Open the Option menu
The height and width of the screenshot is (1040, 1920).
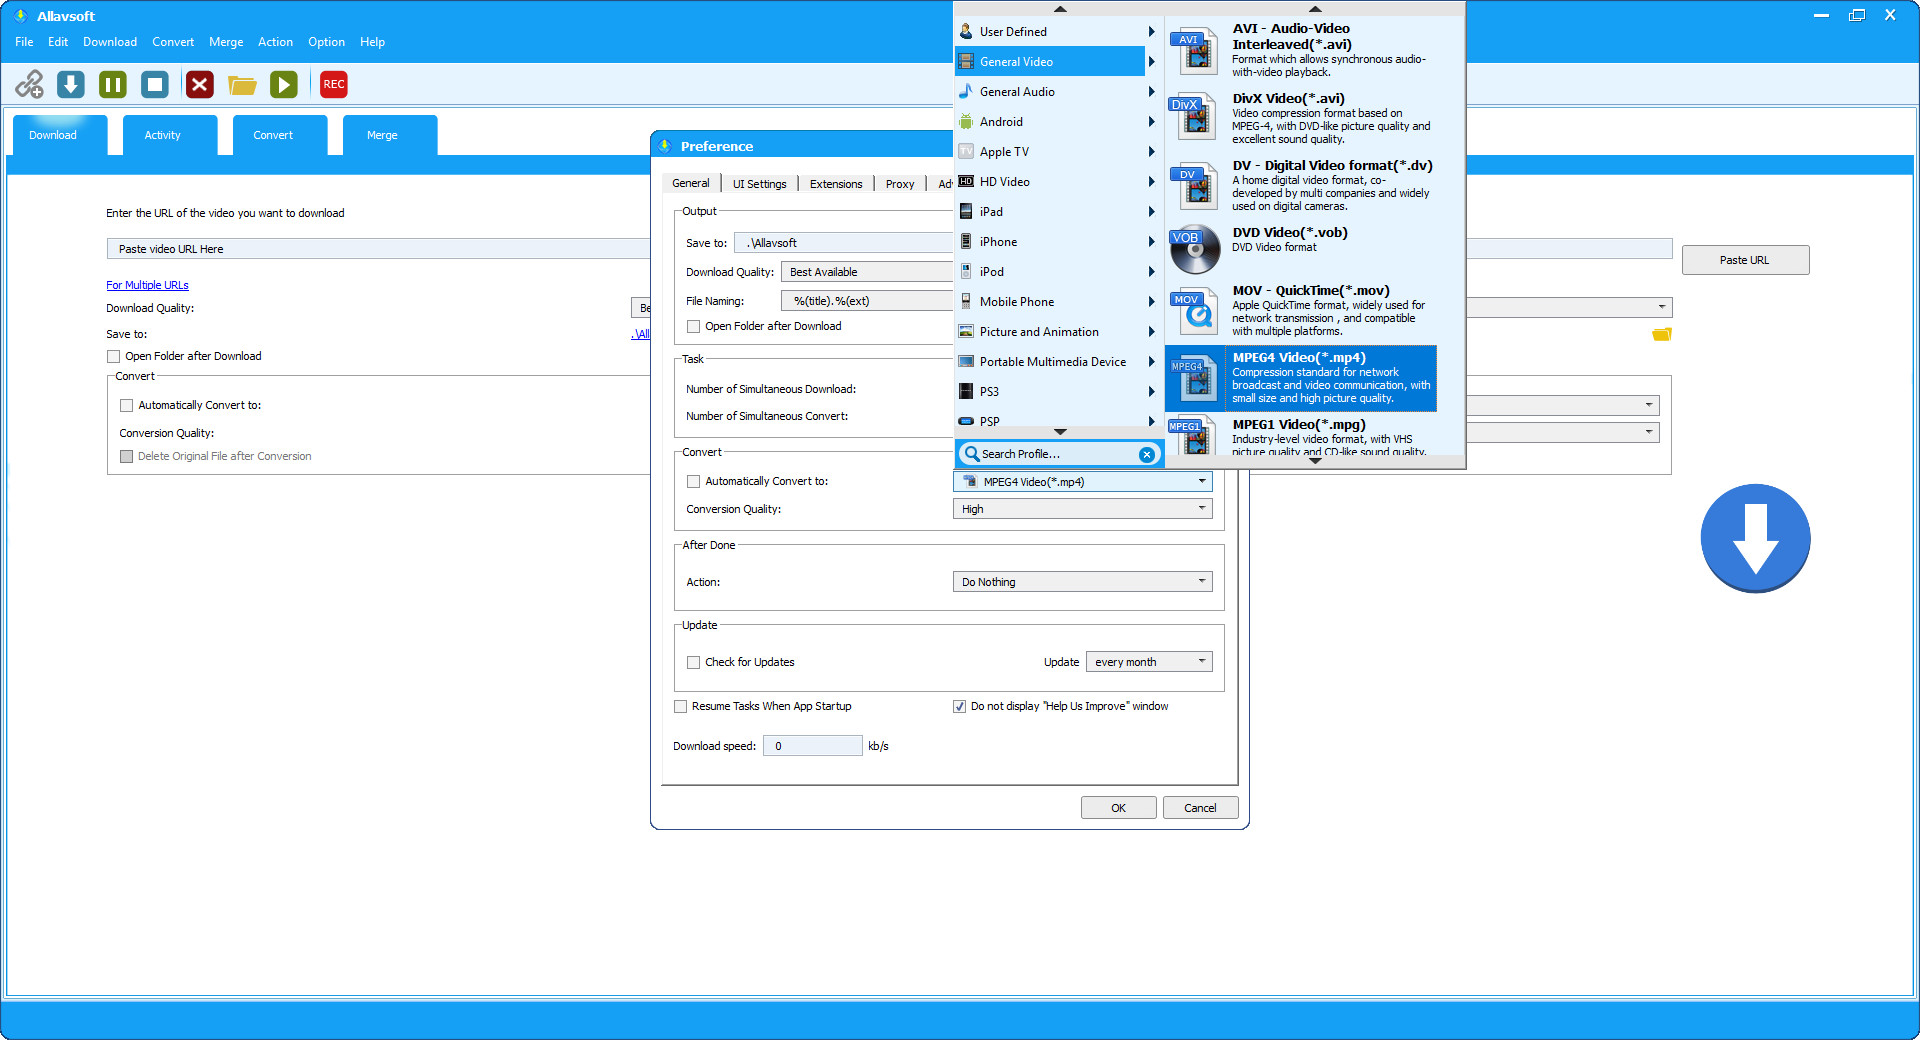pos(326,42)
